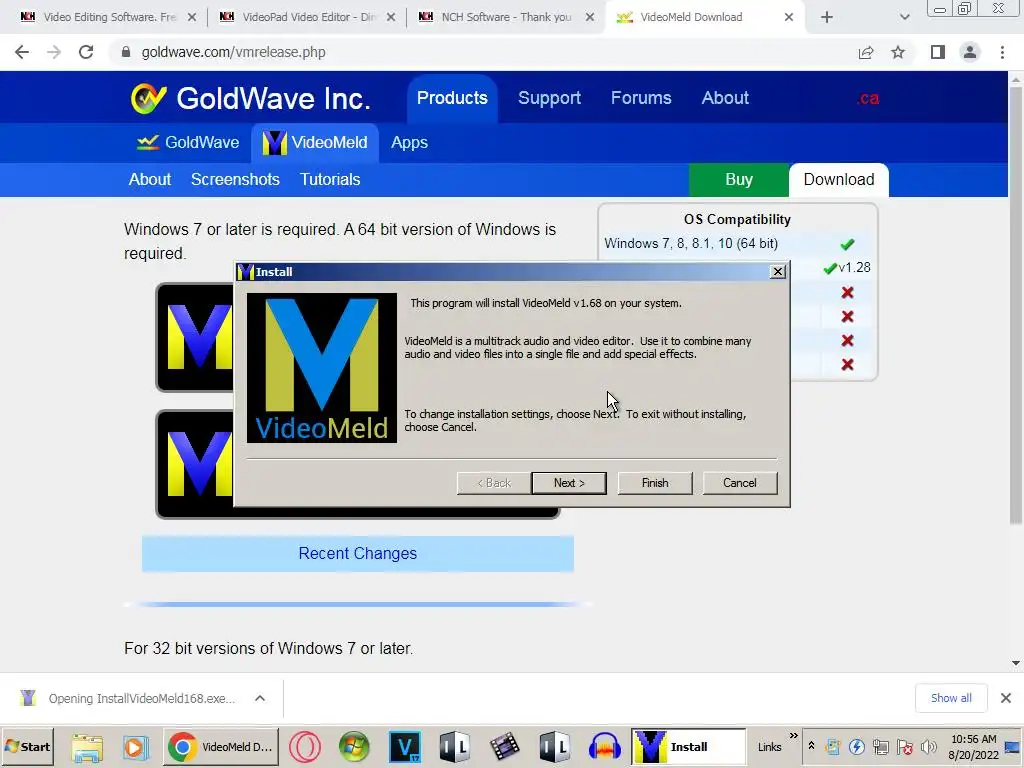Open the Tutorials page link

pos(330,180)
